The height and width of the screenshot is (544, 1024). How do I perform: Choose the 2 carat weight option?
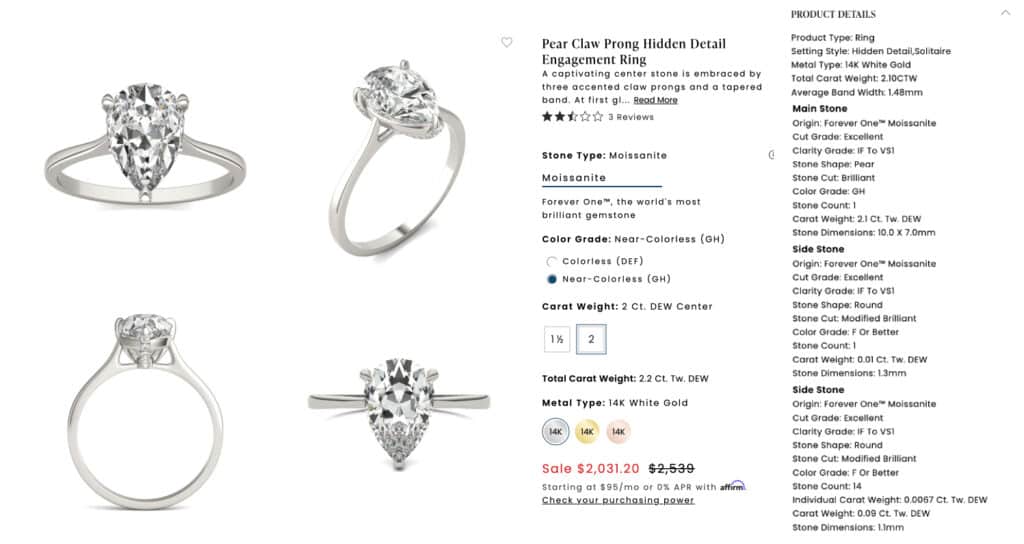tap(591, 339)
